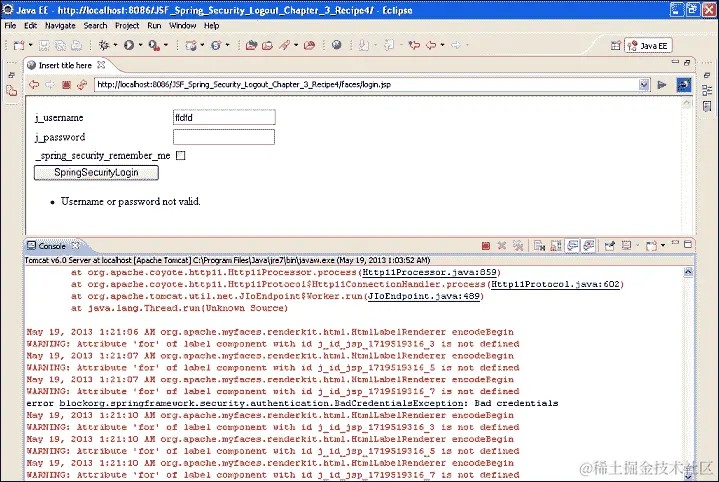Toggle Show Console on standard output change
This screenshot has width=719, height=482.
coord(572,246)
